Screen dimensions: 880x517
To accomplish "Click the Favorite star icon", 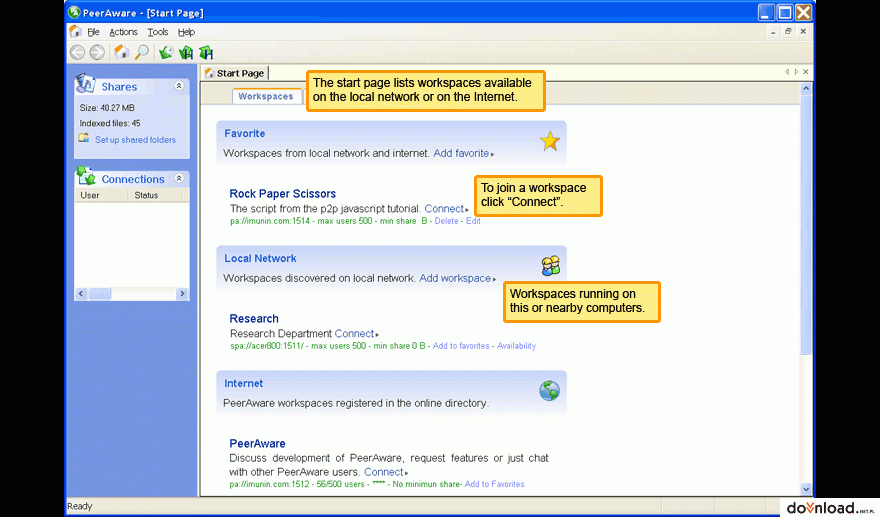I will point(550,141).
